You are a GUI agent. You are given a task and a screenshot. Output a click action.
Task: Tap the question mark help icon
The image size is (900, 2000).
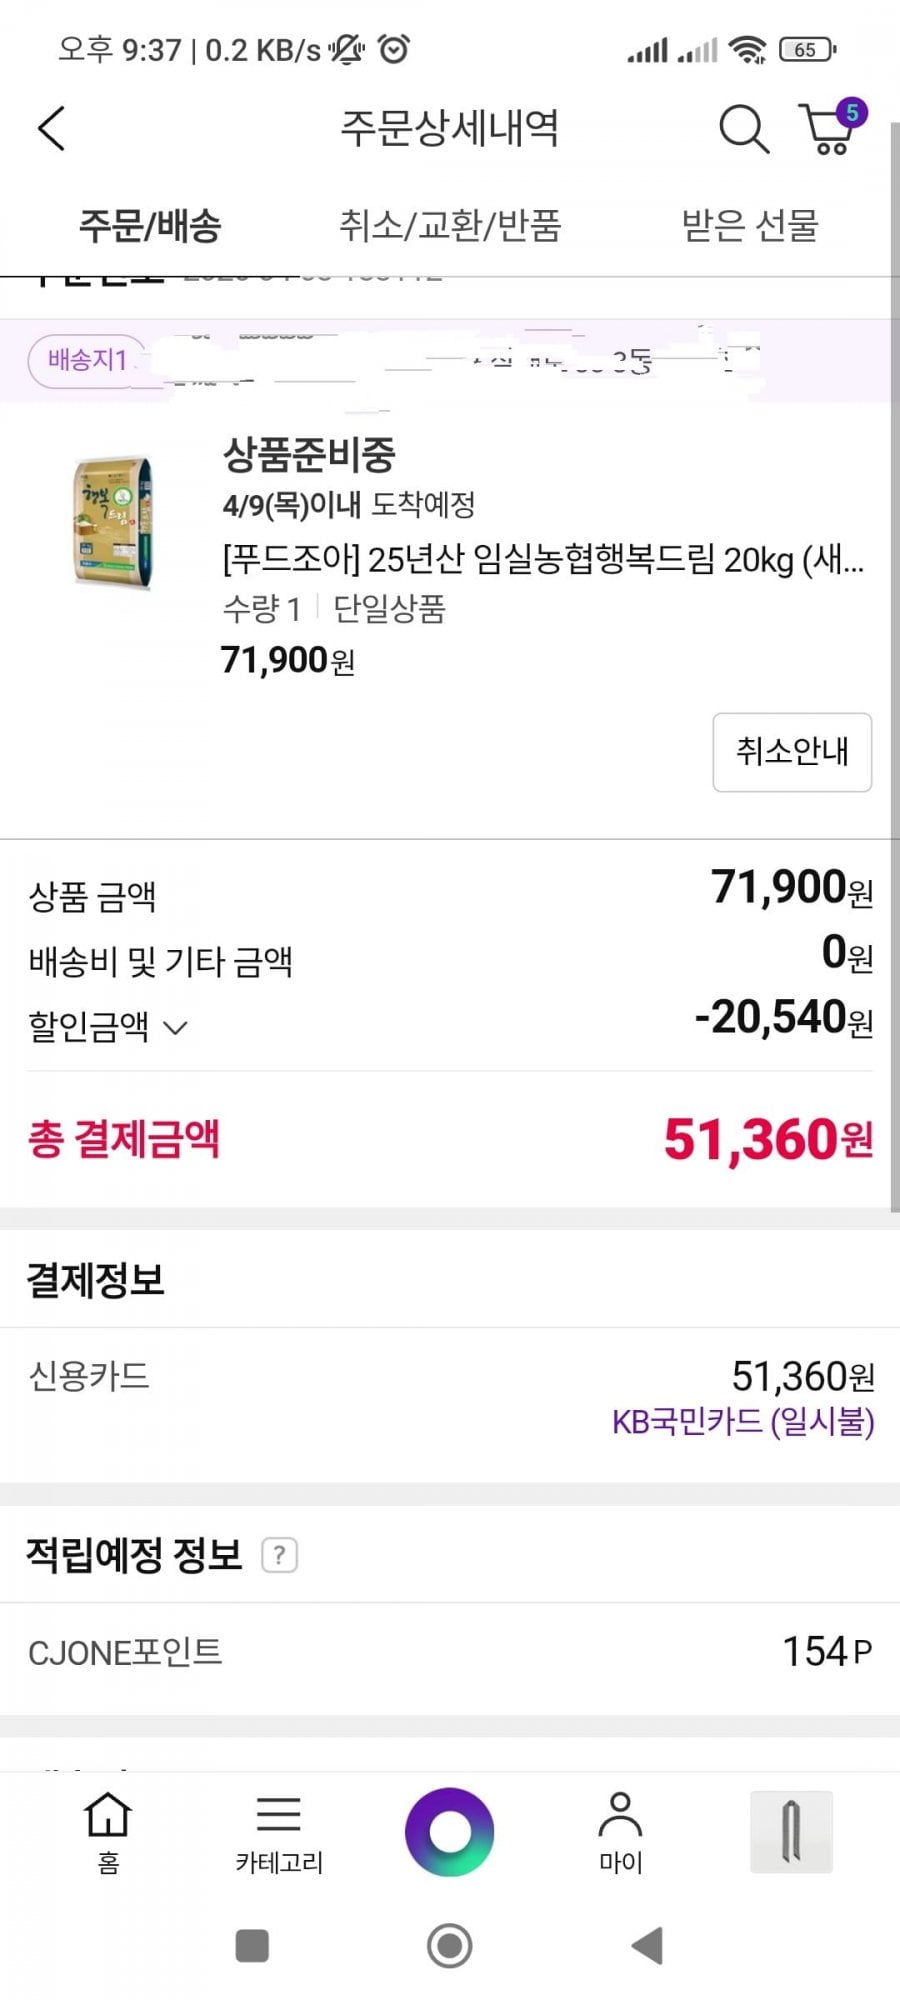[x=279, y=1555]
